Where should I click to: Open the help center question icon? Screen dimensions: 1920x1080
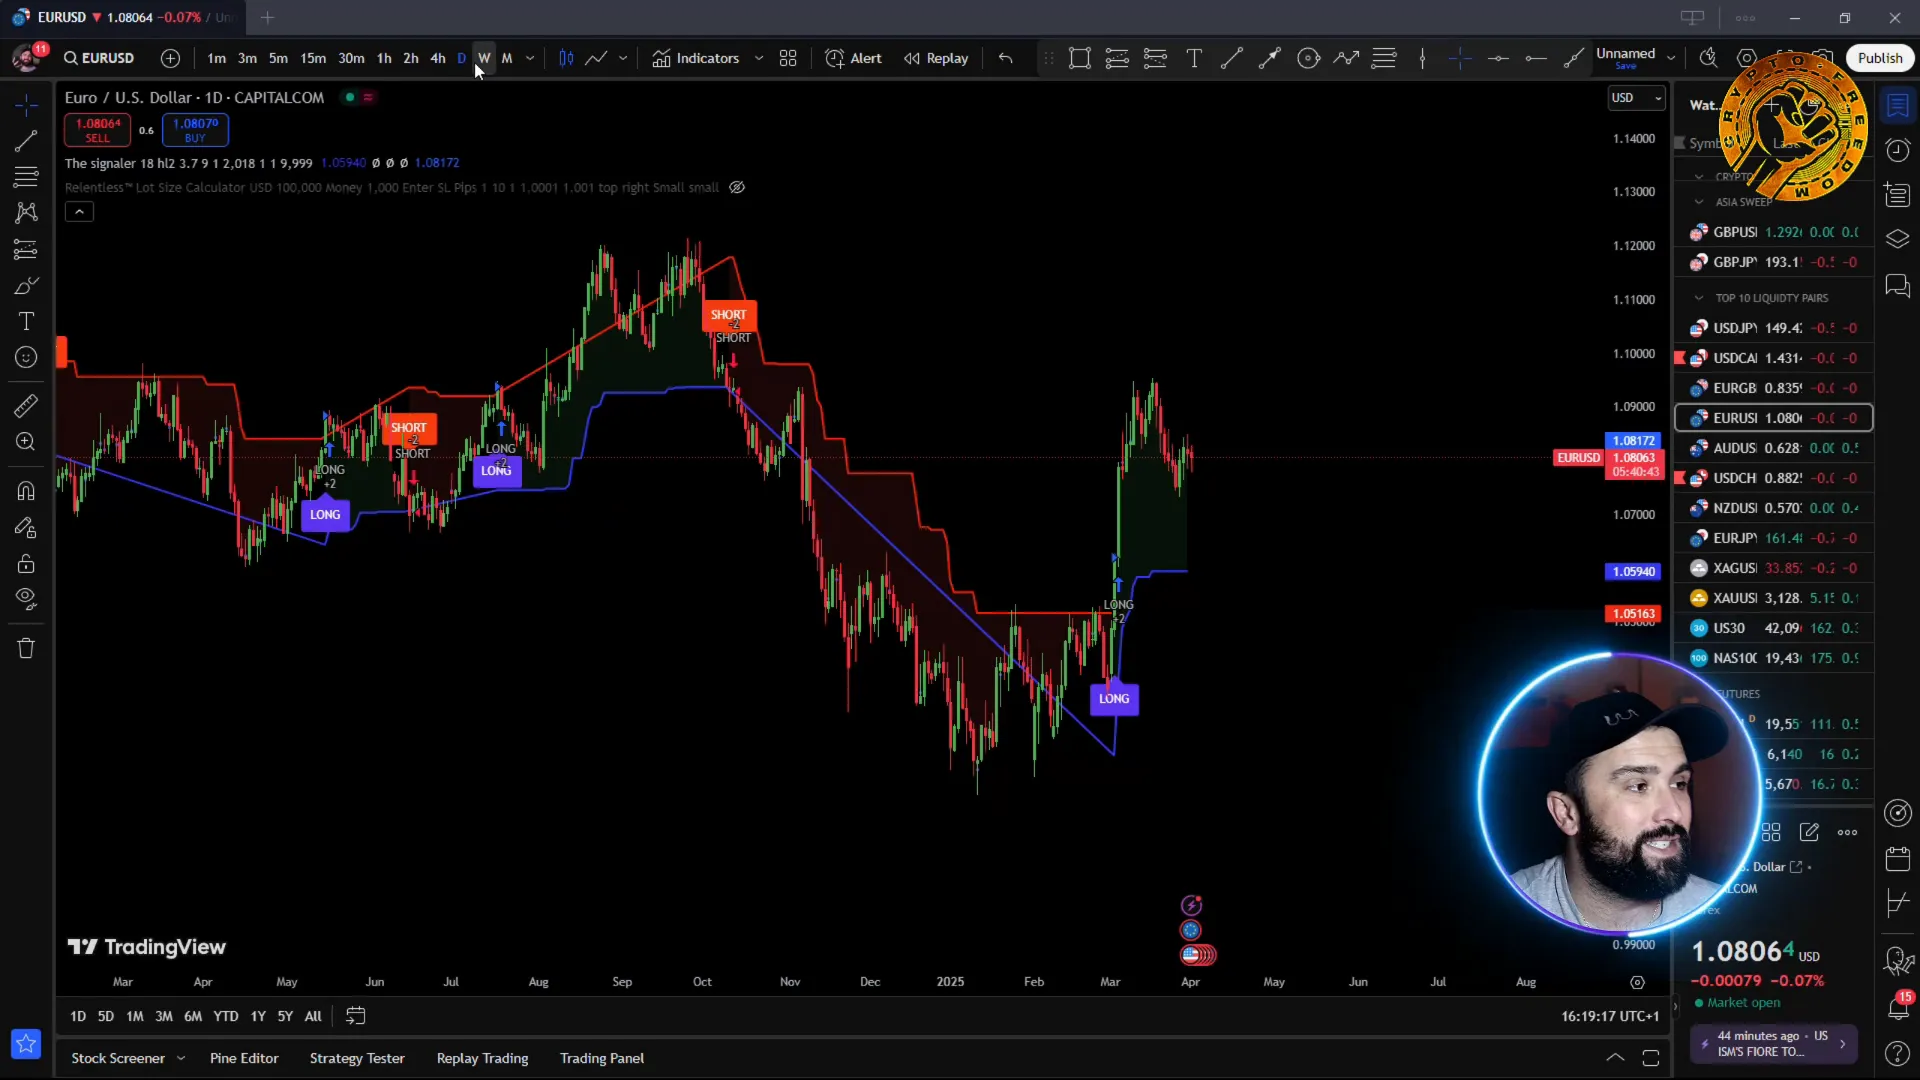tap(1897, 1053)
